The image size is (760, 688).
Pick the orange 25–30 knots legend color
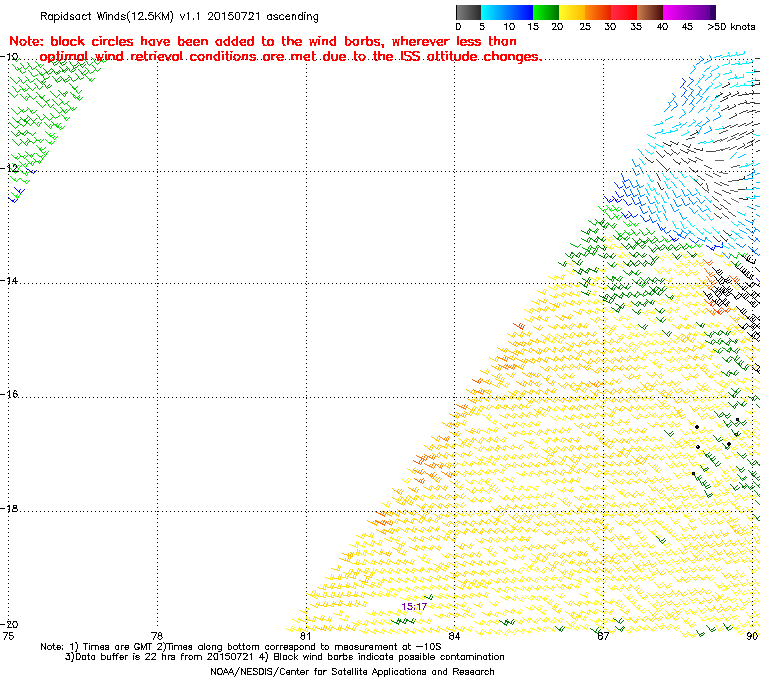coord(598,13)
